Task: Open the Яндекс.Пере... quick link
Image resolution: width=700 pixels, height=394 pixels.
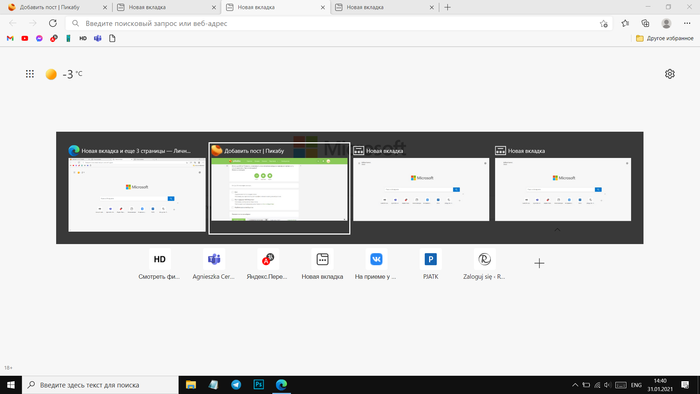Action: (x=267, y=264)
